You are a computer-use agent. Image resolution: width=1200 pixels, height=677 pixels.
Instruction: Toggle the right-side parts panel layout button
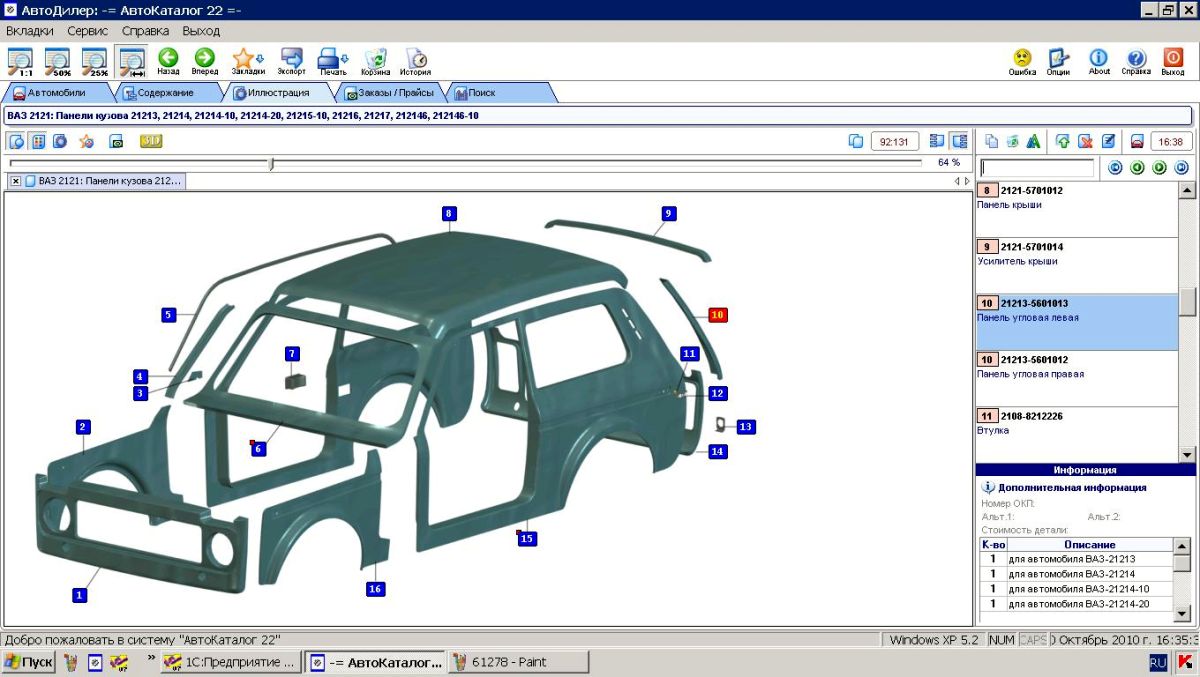click(x=959, y=141)
